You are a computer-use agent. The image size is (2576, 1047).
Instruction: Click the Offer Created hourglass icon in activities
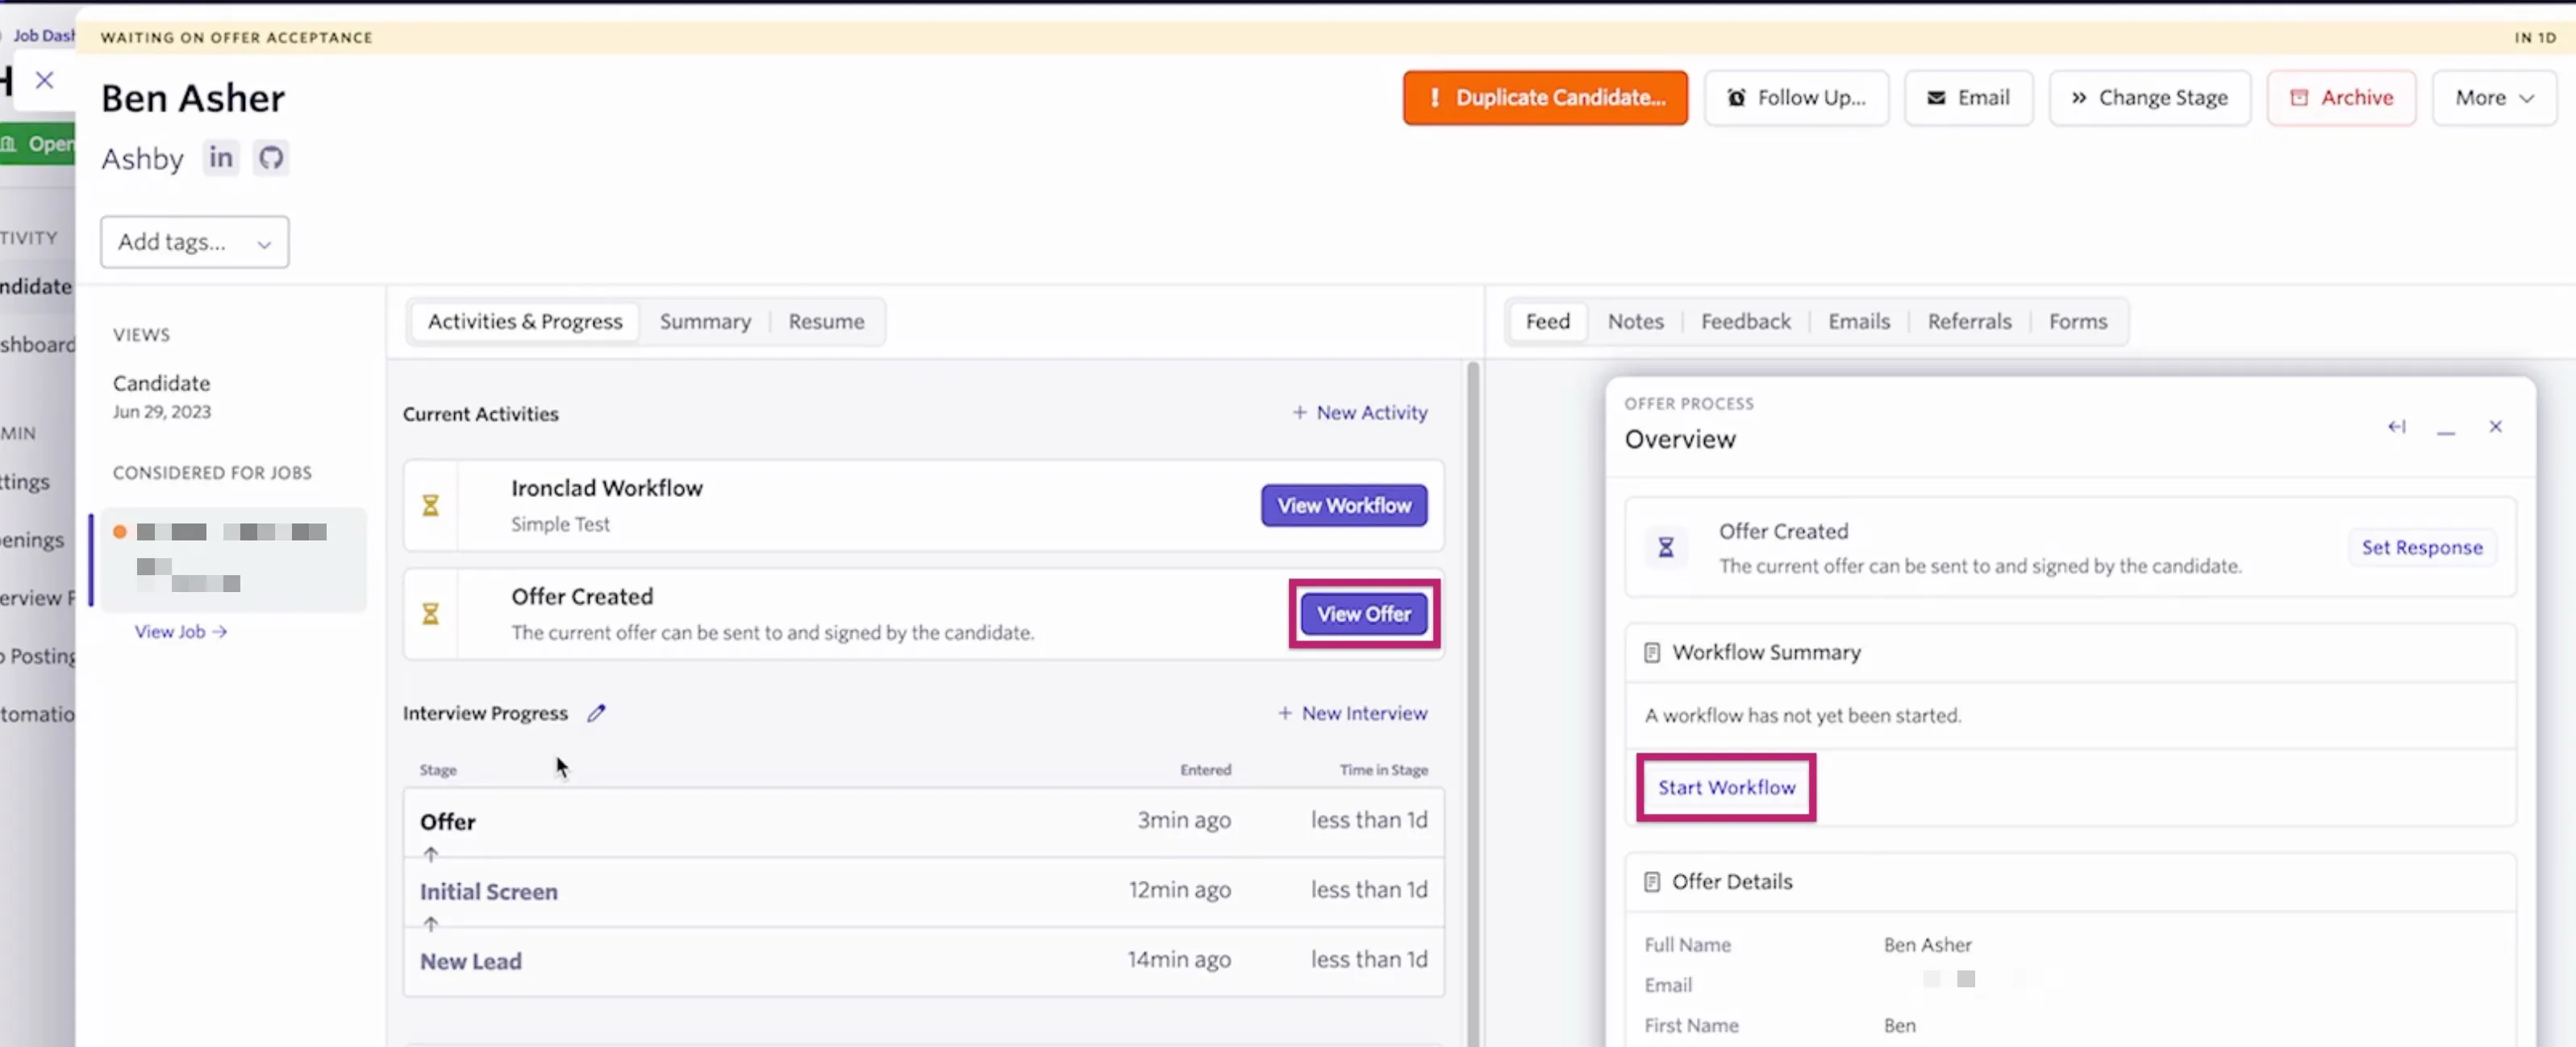click(x=430, y=614)
